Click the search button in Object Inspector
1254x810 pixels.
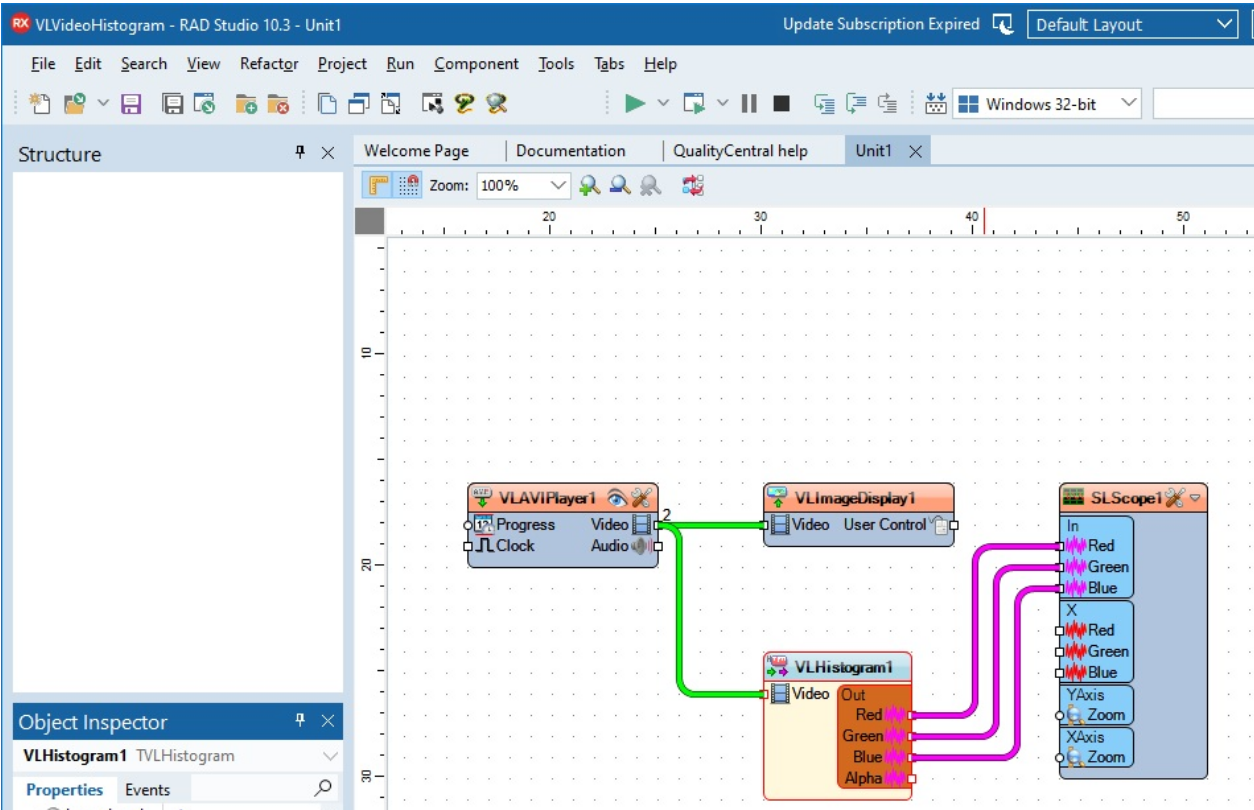tap(322, 789)
